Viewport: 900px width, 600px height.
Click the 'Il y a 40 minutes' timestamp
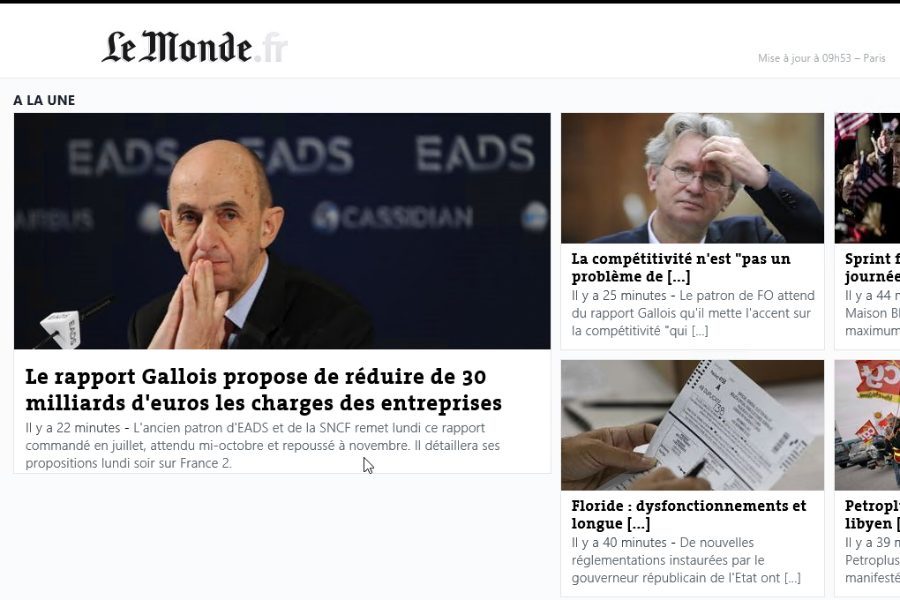(619, 543)
